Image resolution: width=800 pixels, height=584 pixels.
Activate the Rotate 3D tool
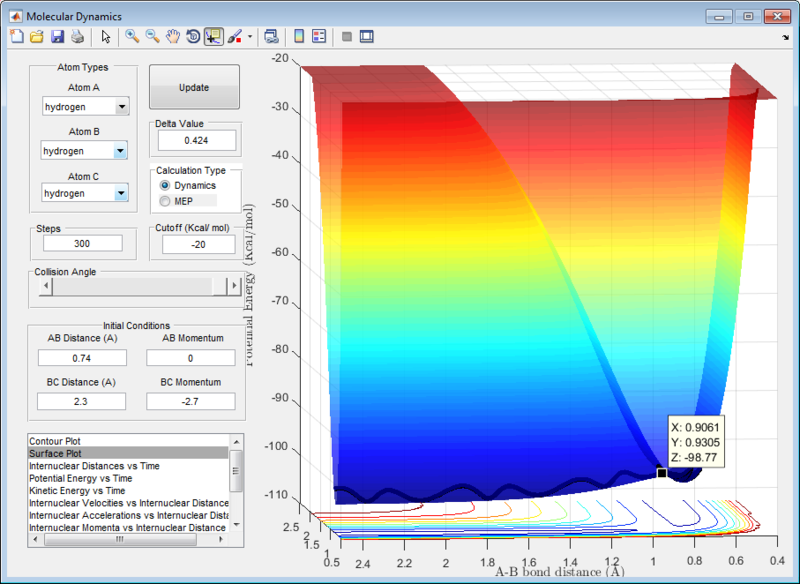click(193, 37)
